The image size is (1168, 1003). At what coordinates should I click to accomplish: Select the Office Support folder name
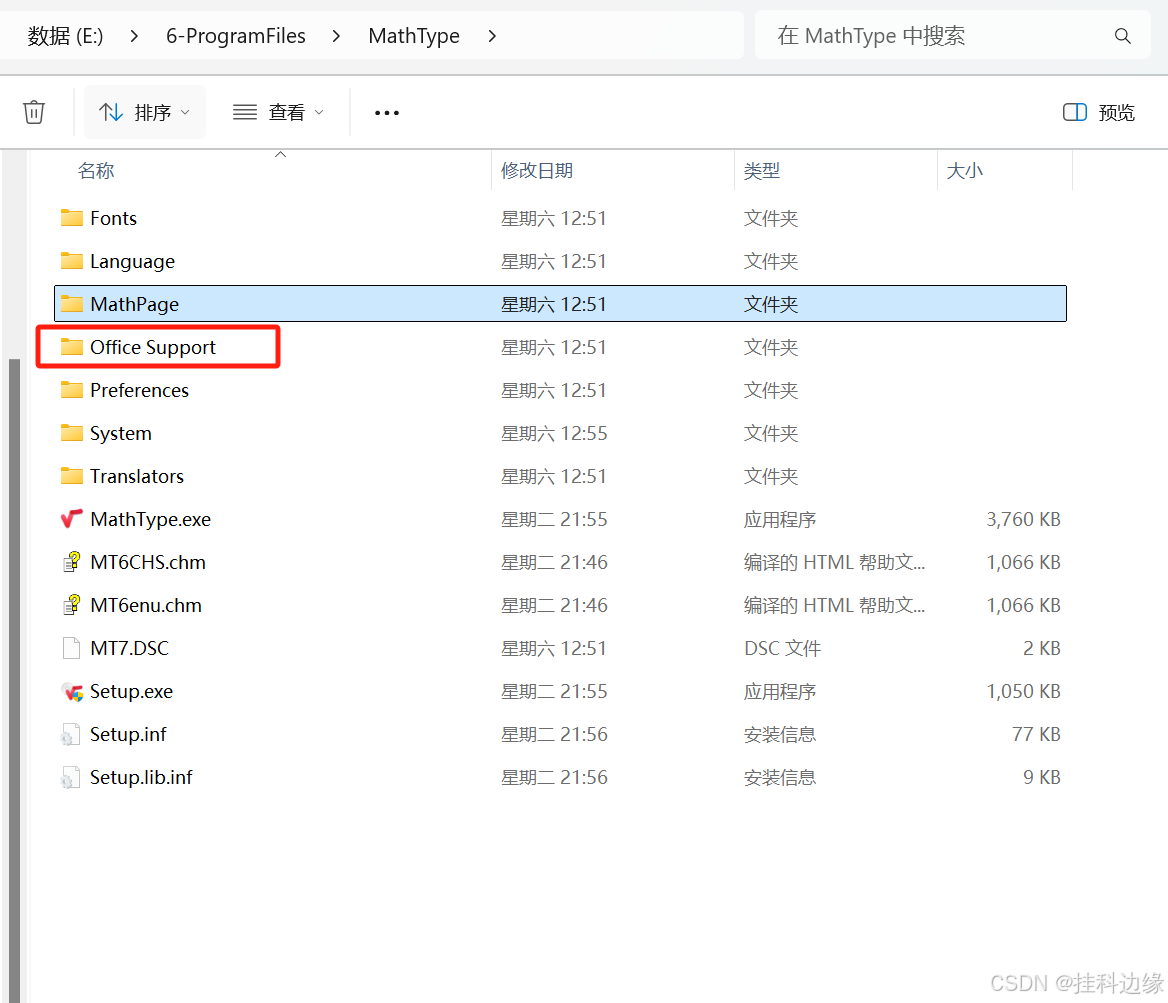pyautogui.click(x=153, y=348)
